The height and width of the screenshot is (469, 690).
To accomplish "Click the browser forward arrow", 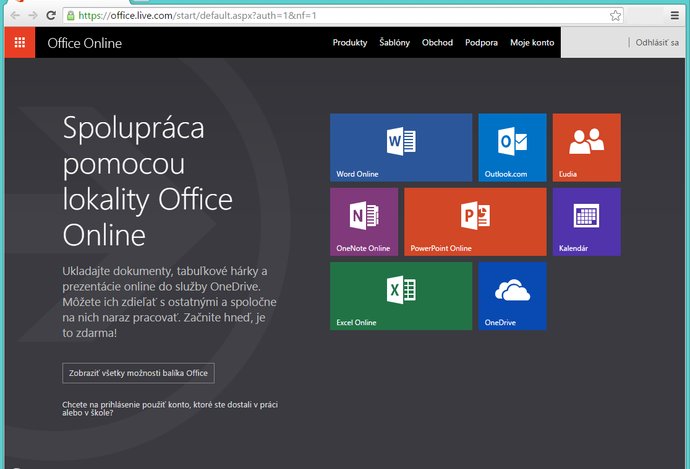I will [x=33, y=15].
